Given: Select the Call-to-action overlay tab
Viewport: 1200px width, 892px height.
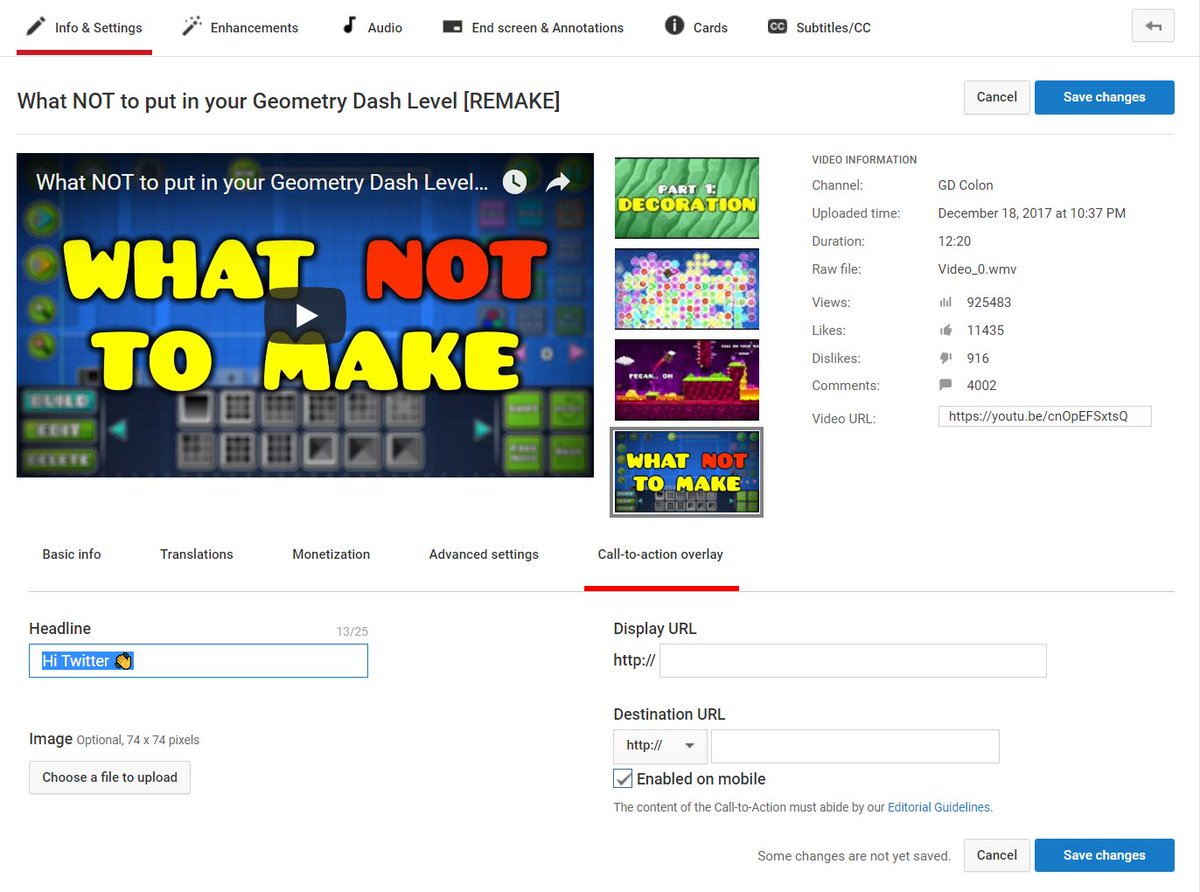Looking at the screenshot, I should (660, 554).
